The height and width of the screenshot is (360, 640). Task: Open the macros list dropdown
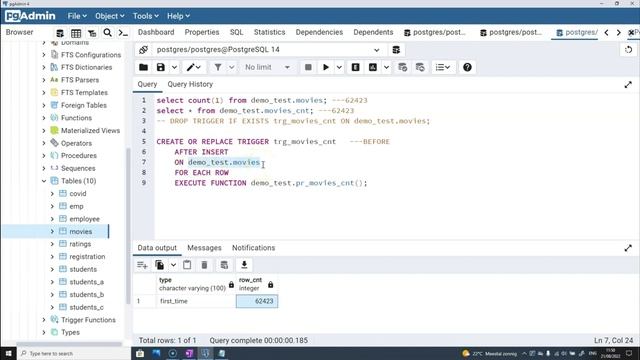point(443,67)
